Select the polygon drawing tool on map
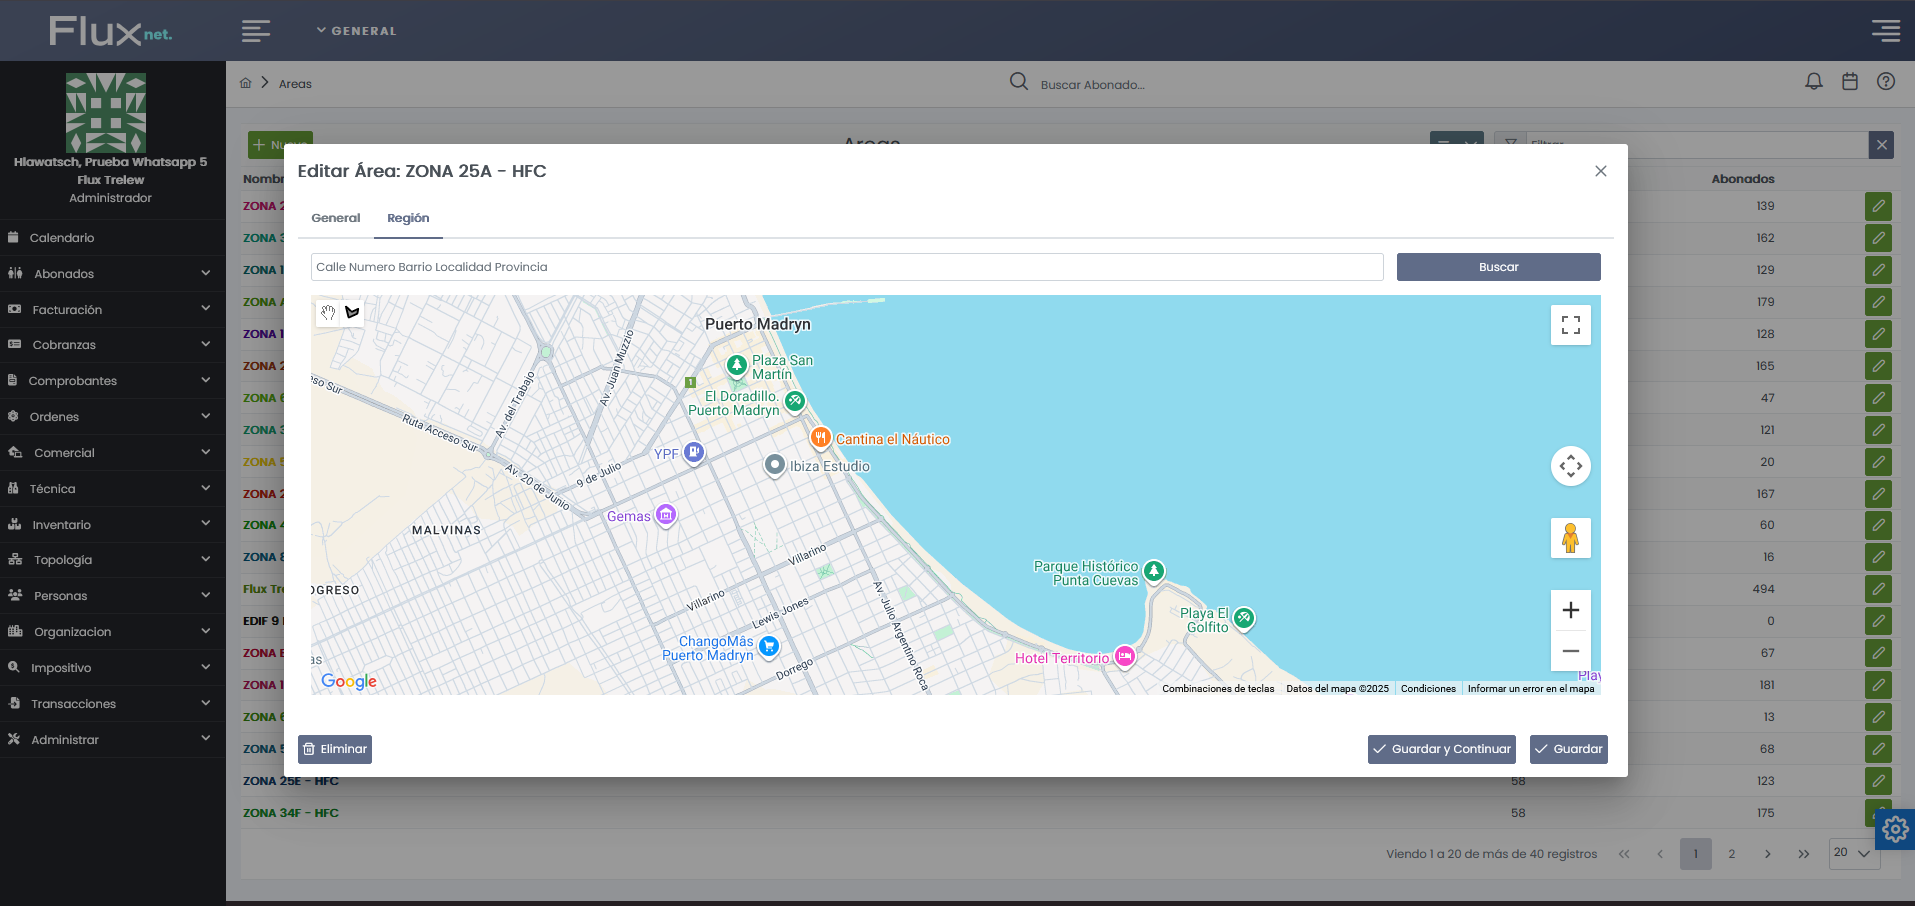Screen dimensions: 1915x906 tap(352, 313)
